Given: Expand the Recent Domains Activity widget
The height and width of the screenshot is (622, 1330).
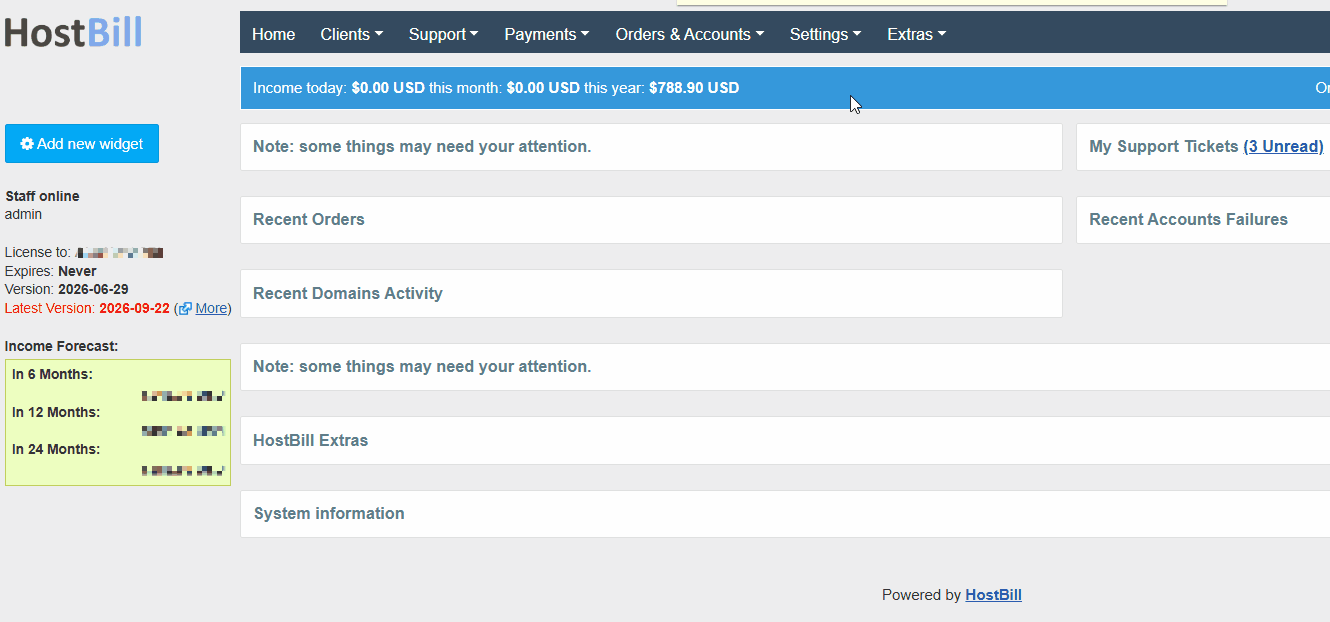Looking at the screenshot, I should [651, 294].
